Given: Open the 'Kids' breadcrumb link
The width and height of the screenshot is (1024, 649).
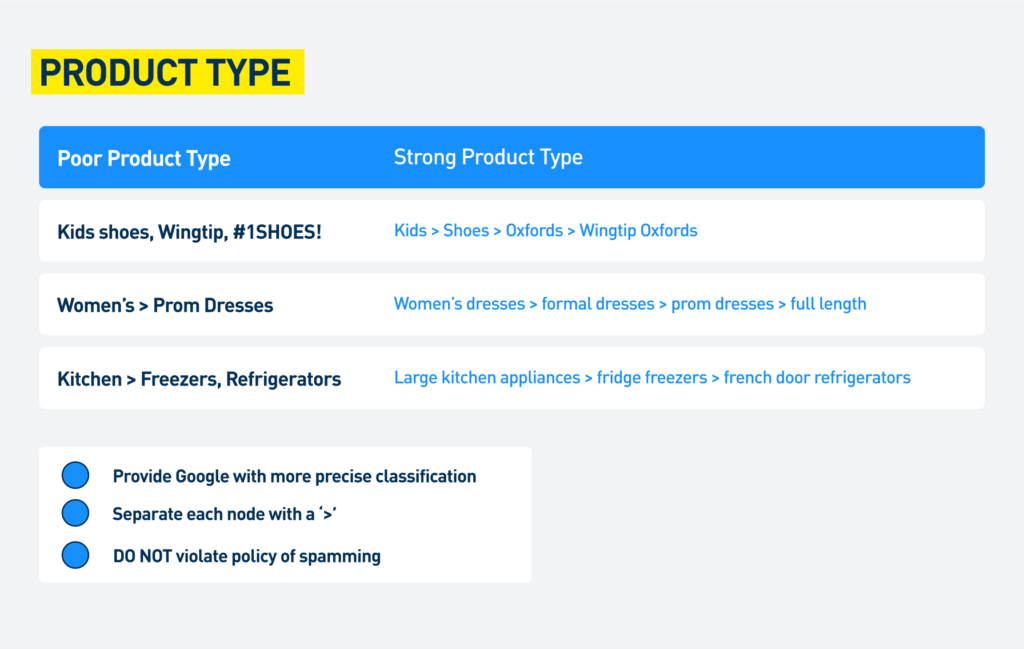Looking at the screenshot, I should coord(410,230).
